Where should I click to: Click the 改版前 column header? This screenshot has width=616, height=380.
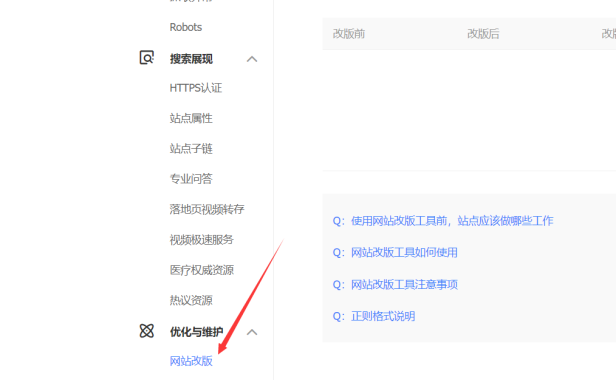[349, 34]
